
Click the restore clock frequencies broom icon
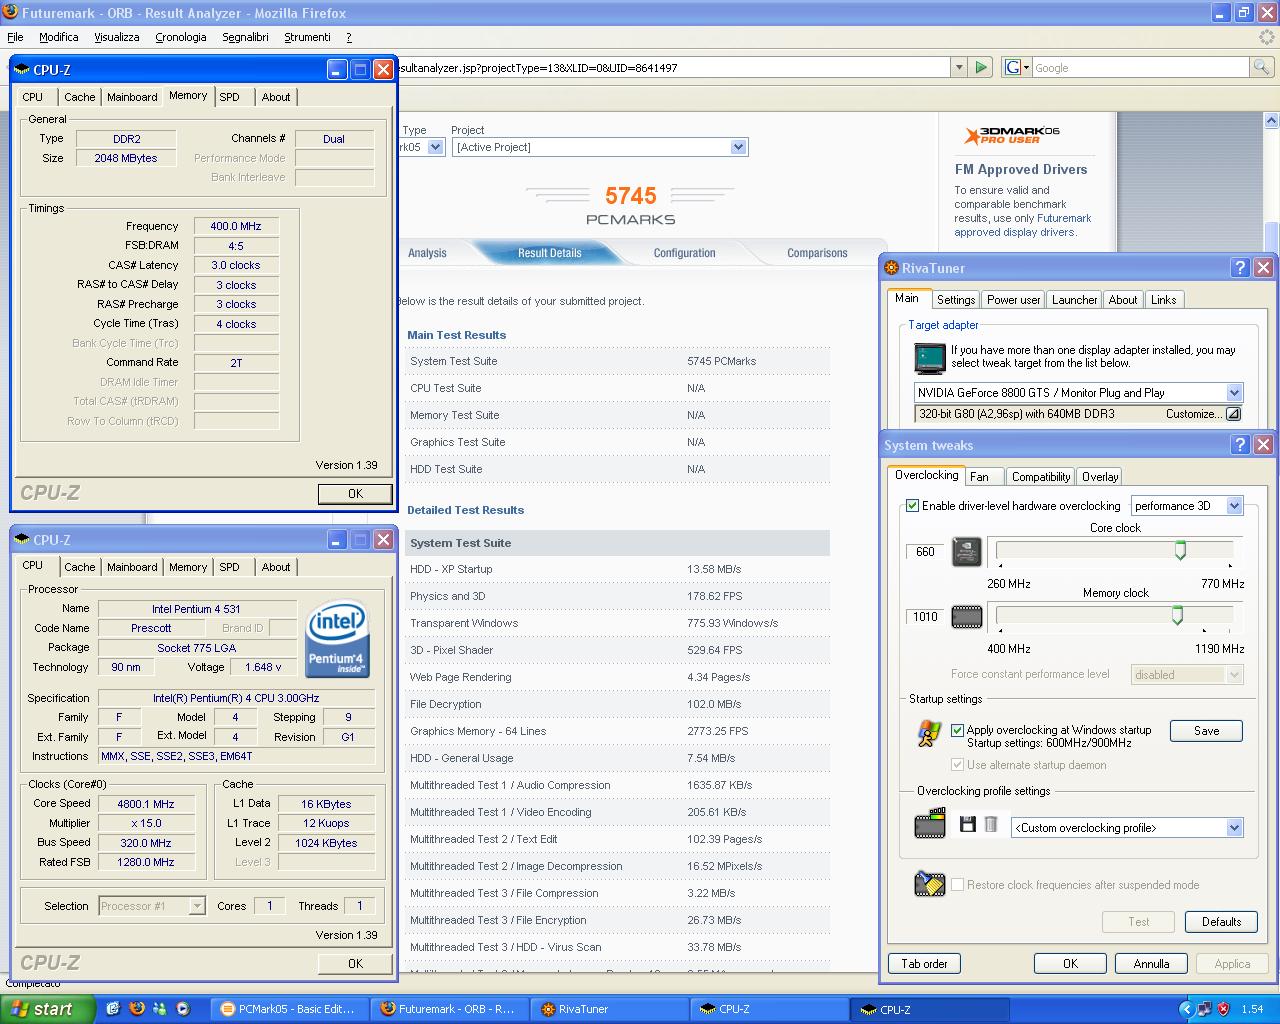(x=930, y=884)
